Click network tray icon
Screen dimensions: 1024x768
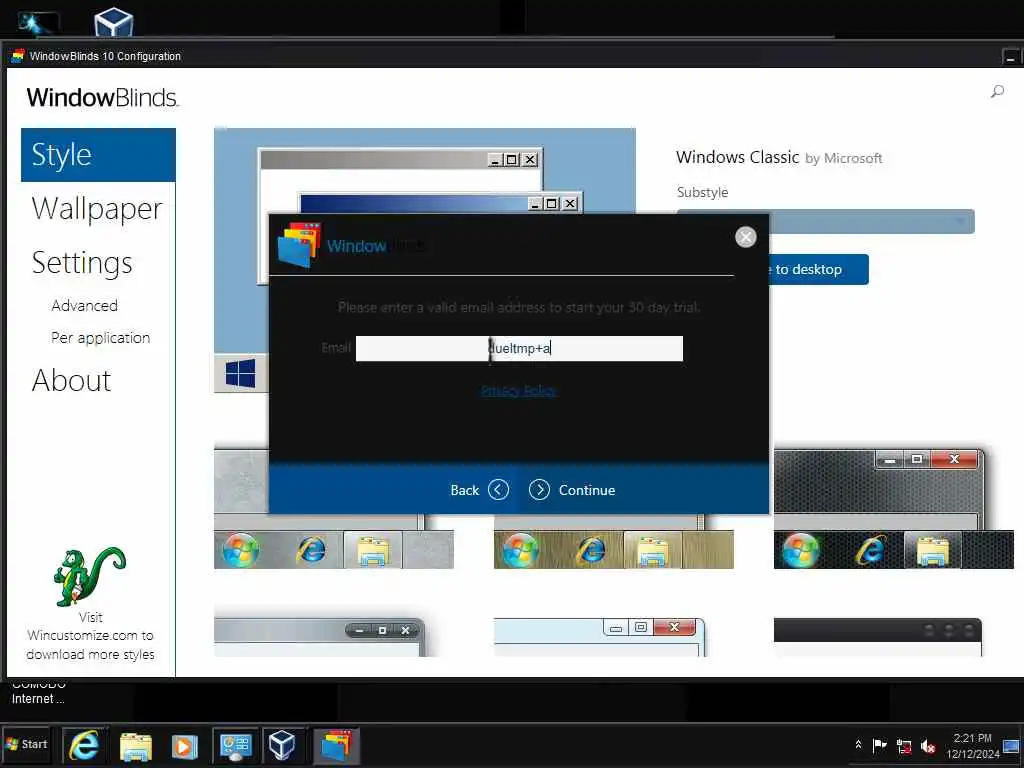click(x=904, y=746)
